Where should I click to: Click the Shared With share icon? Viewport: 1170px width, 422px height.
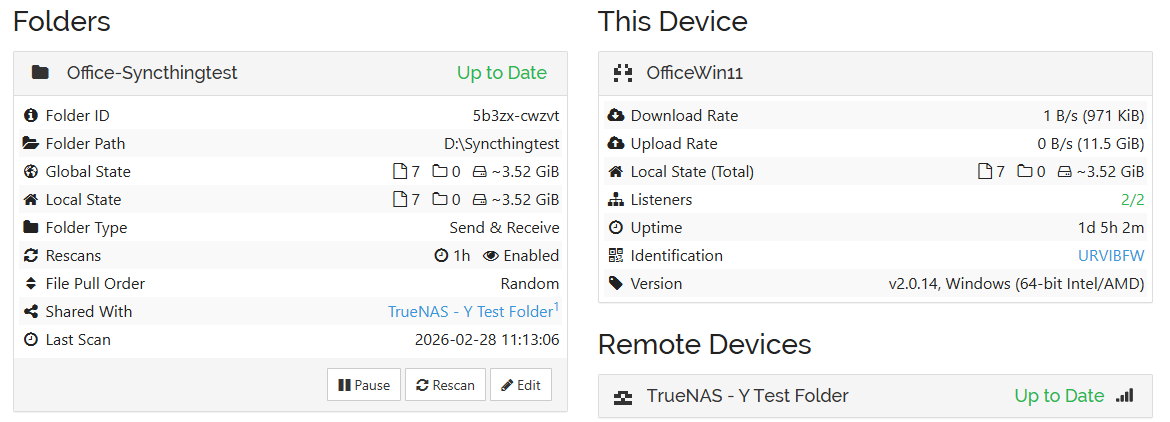click(30, 312)
